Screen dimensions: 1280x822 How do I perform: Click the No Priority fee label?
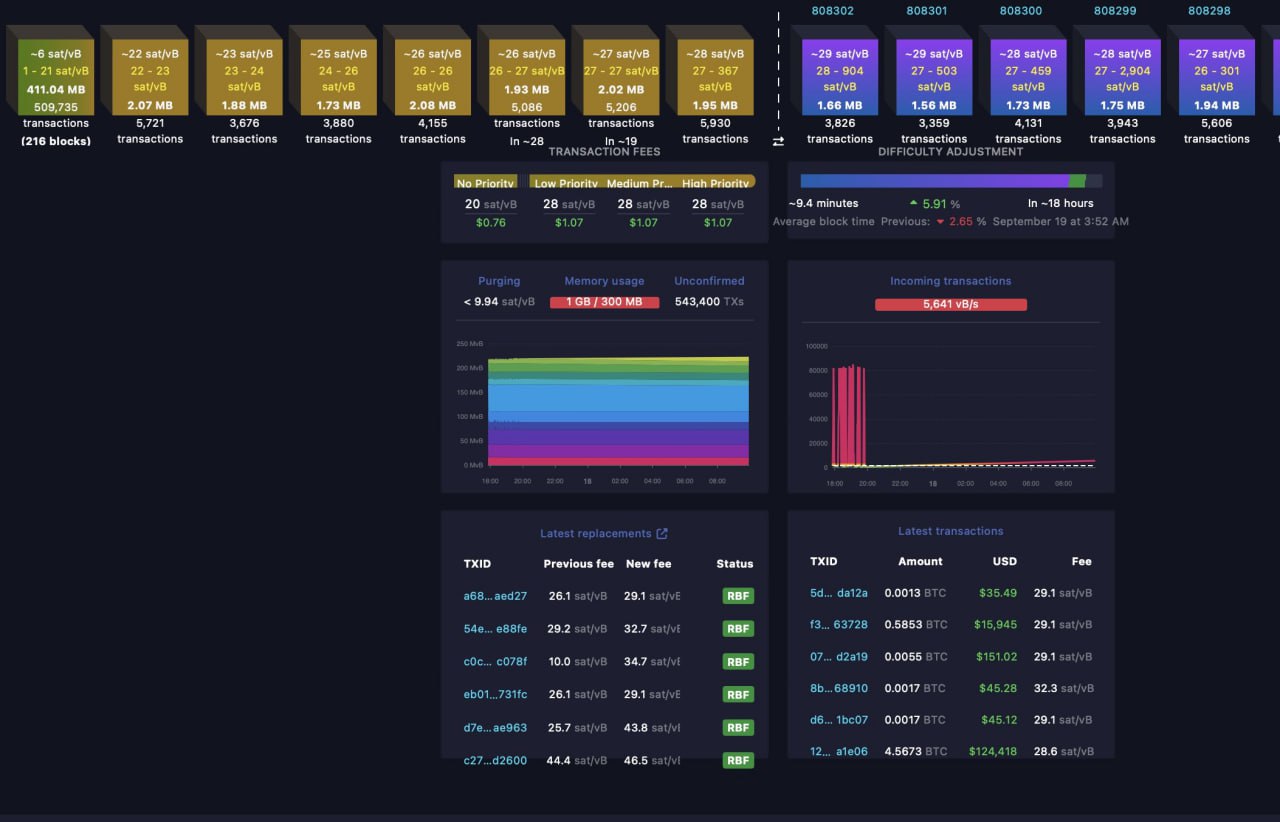tap(485, 183)
